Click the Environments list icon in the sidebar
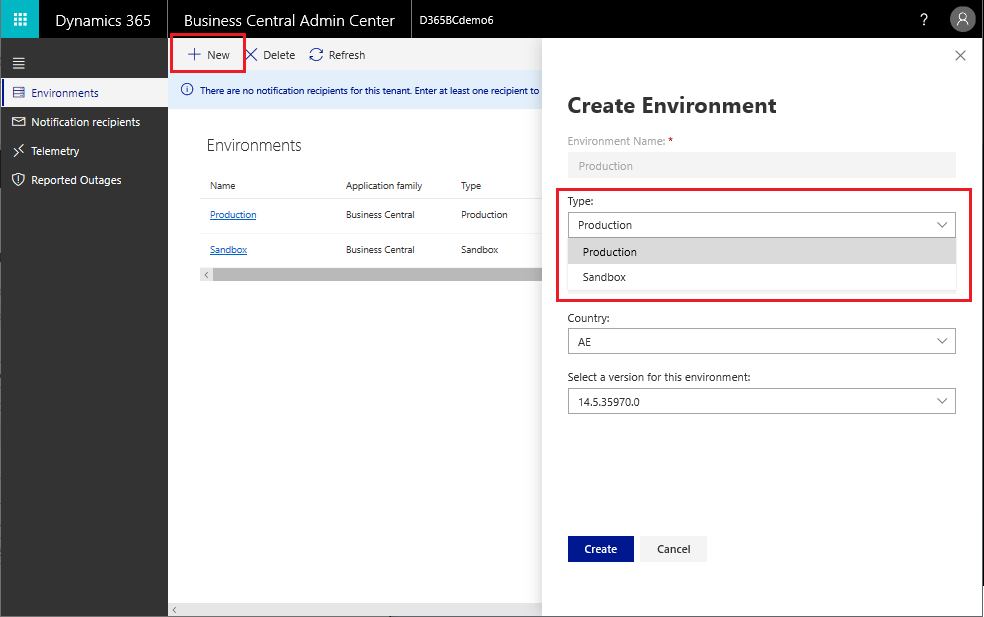This screenshot has height=617, width=984. [x=19, y=92]
